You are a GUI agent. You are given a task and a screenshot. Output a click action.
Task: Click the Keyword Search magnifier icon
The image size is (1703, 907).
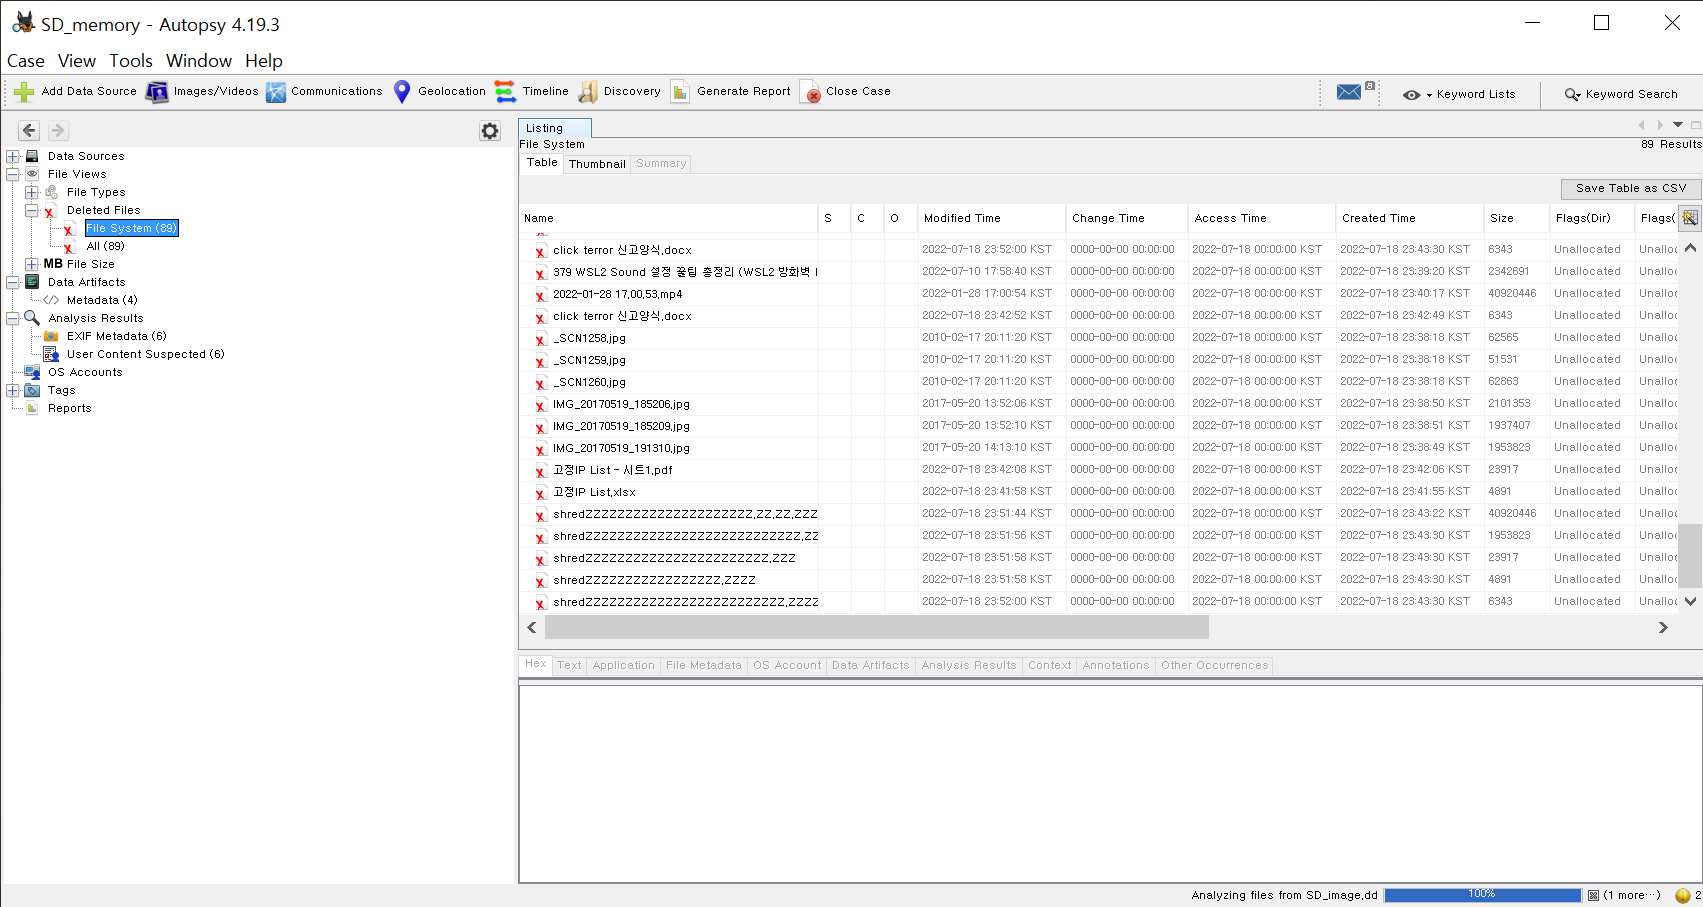coord(1572,94)
